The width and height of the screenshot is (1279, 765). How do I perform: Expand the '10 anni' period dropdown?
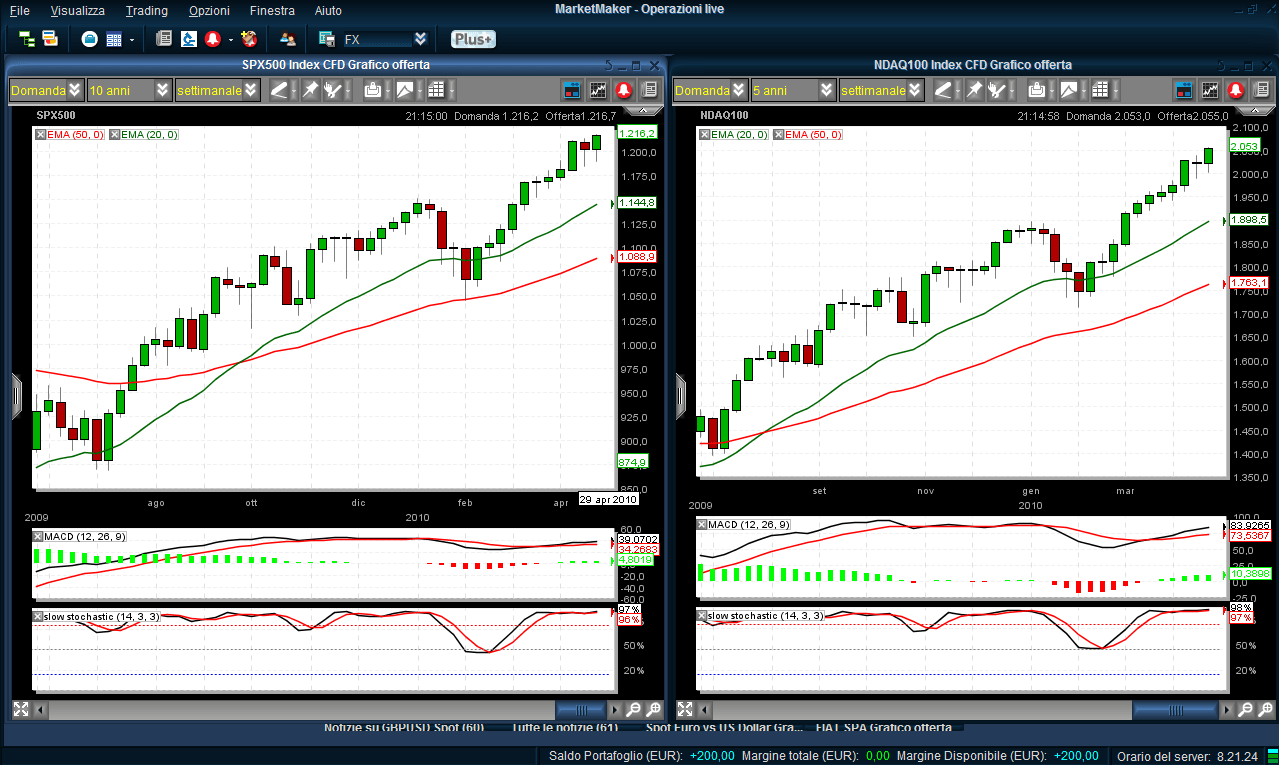pyautogui.click(x=163, y=90)
